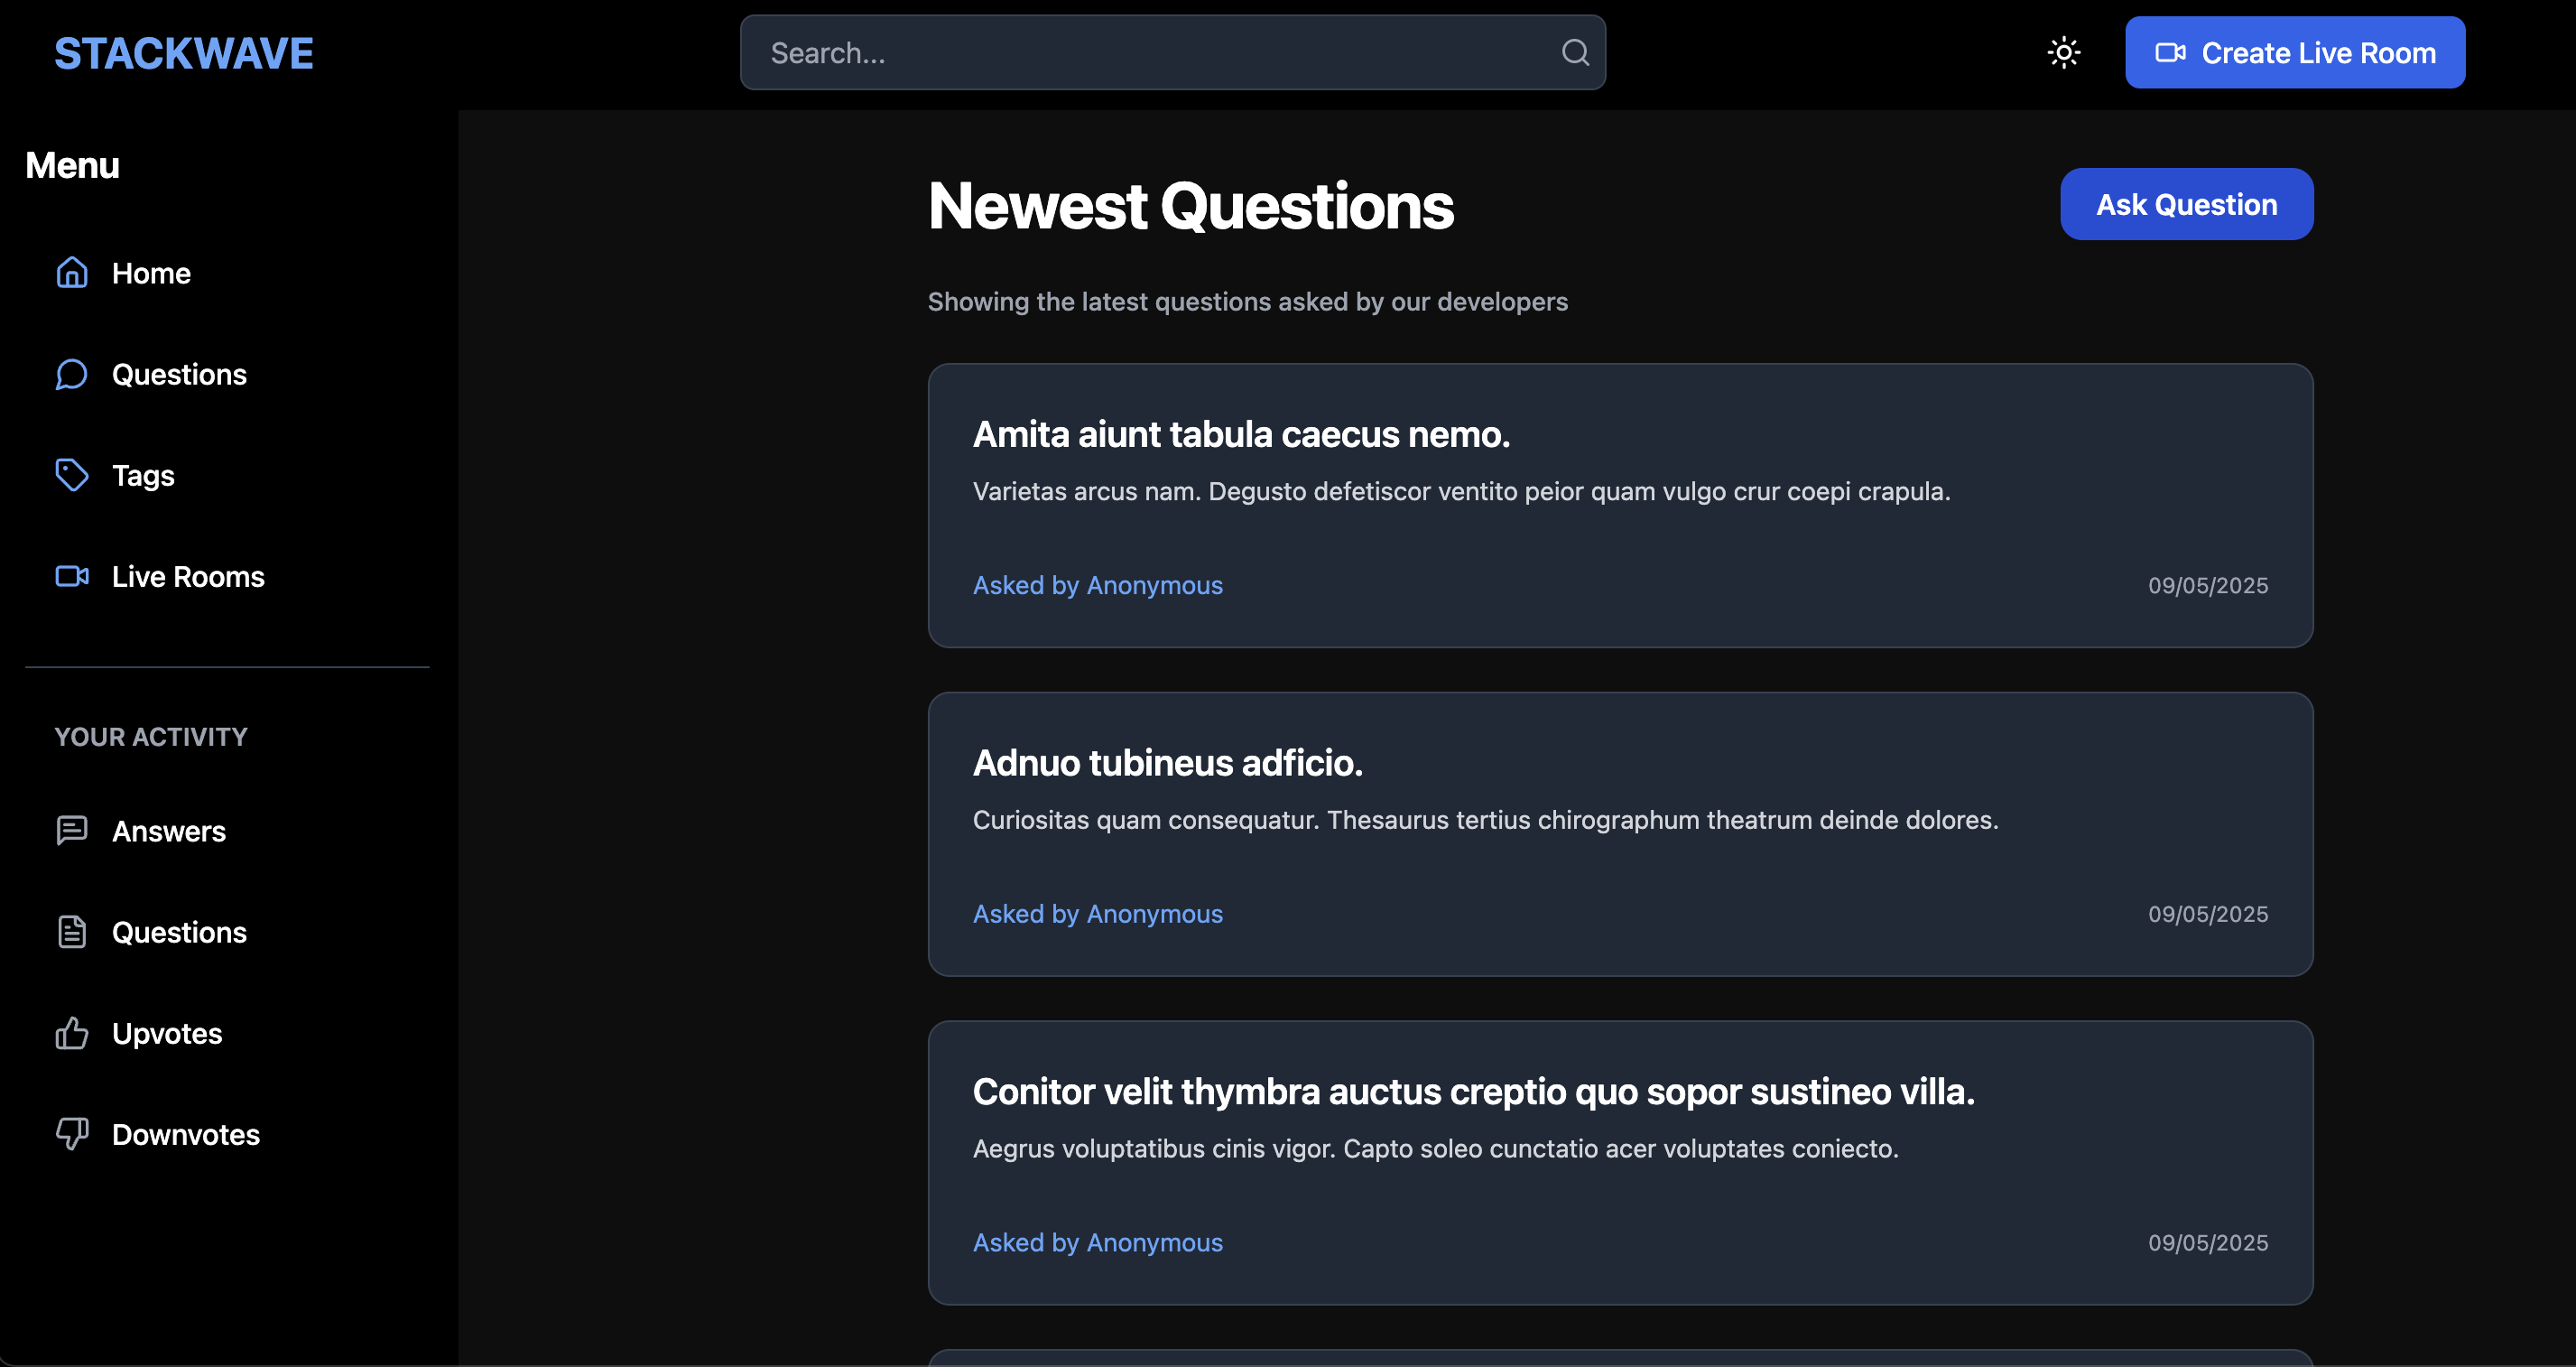The height and width of the screenshot is (1367, 2576).
Task: Toggle light theme with sun icon
Action: coord(2064,53)
